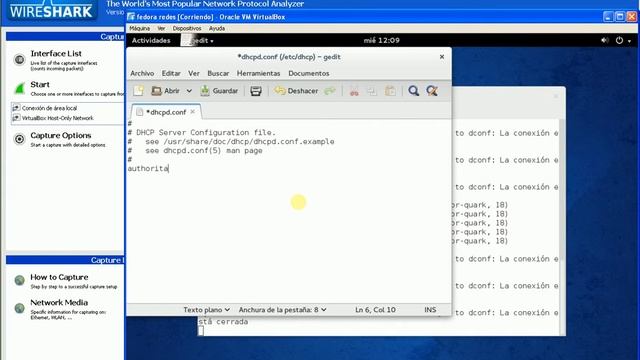Save the file with Guardar

point(219,91)
